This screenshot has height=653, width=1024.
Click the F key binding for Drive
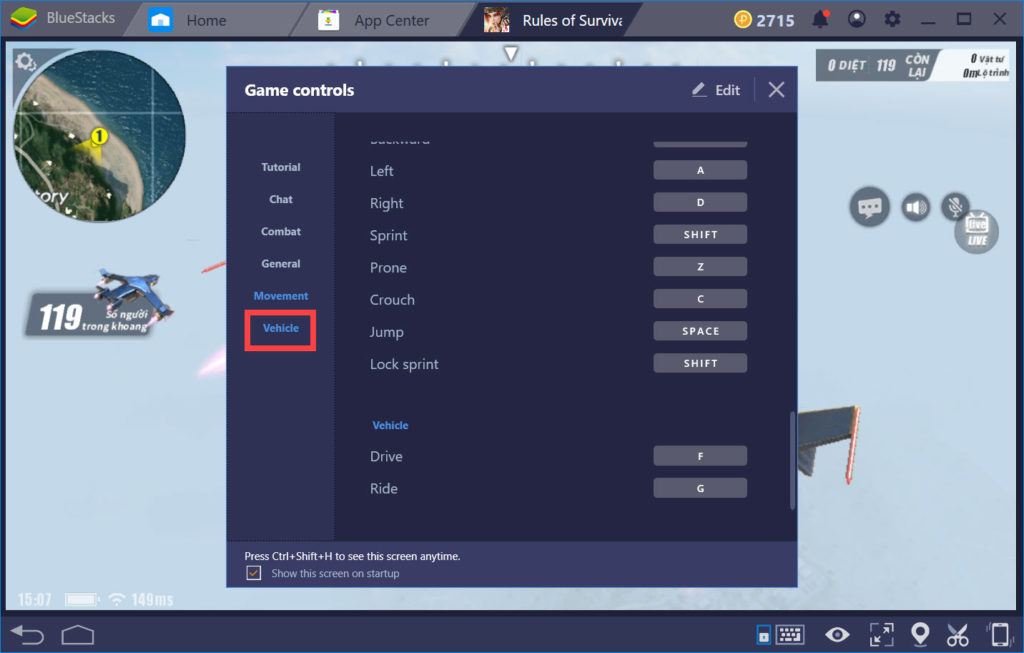pyautogui.click(x=700, y=456)
